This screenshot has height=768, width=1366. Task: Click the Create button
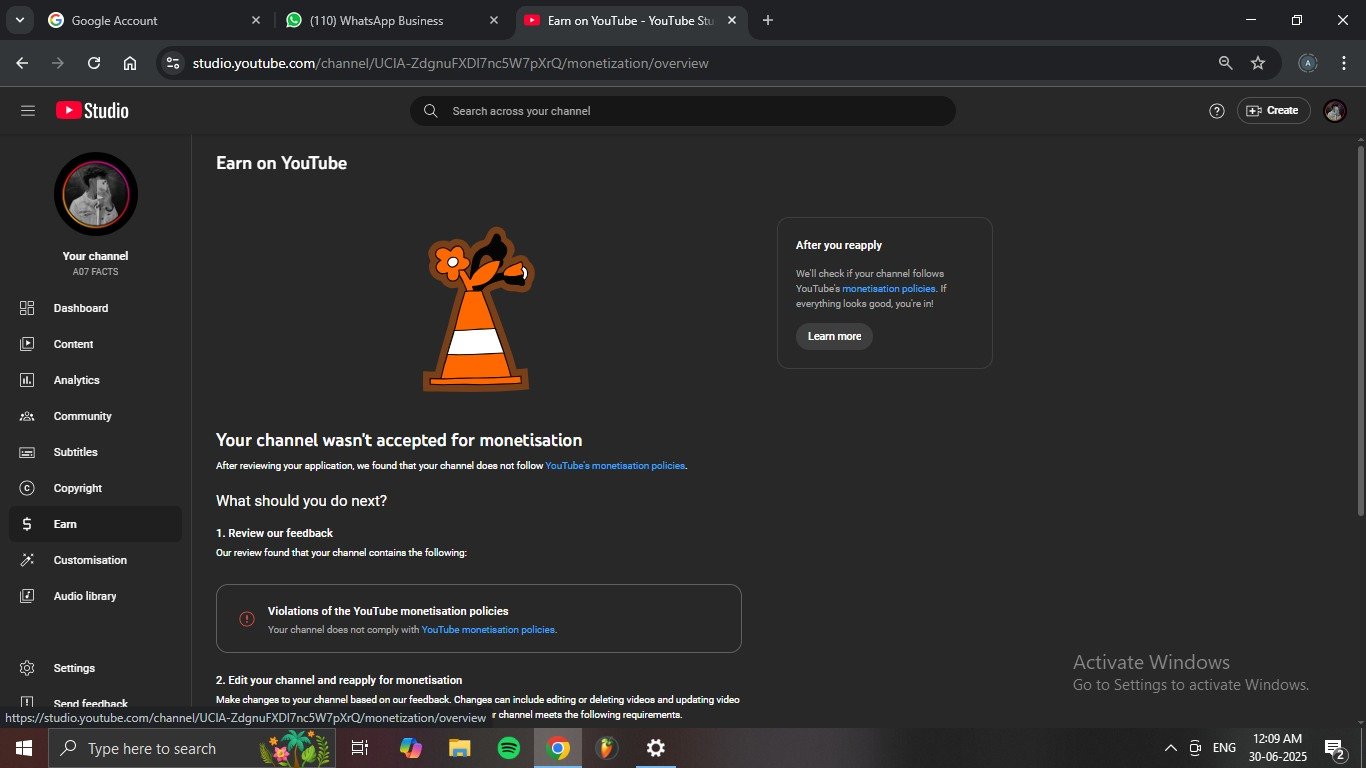(x=1273, y=111)
